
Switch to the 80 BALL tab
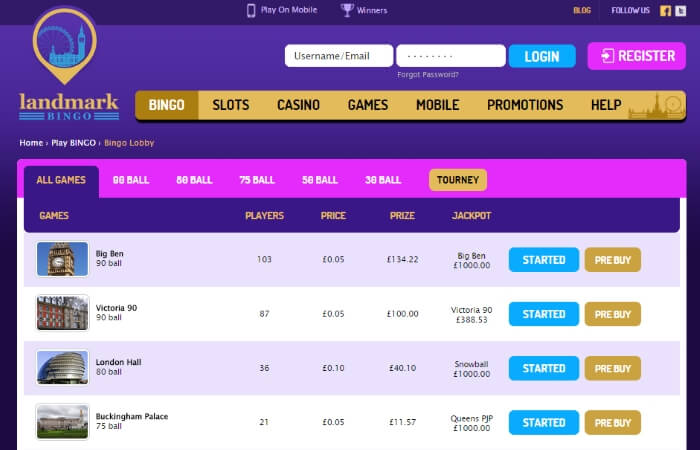(x=194, y=180)
